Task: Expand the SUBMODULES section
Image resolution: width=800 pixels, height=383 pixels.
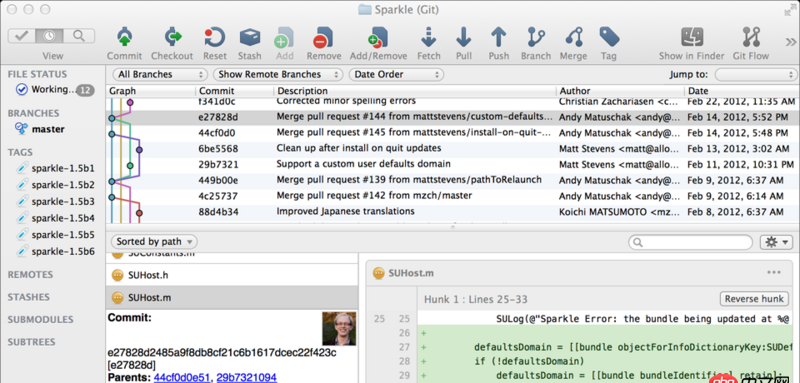Action: coord(40,319)
